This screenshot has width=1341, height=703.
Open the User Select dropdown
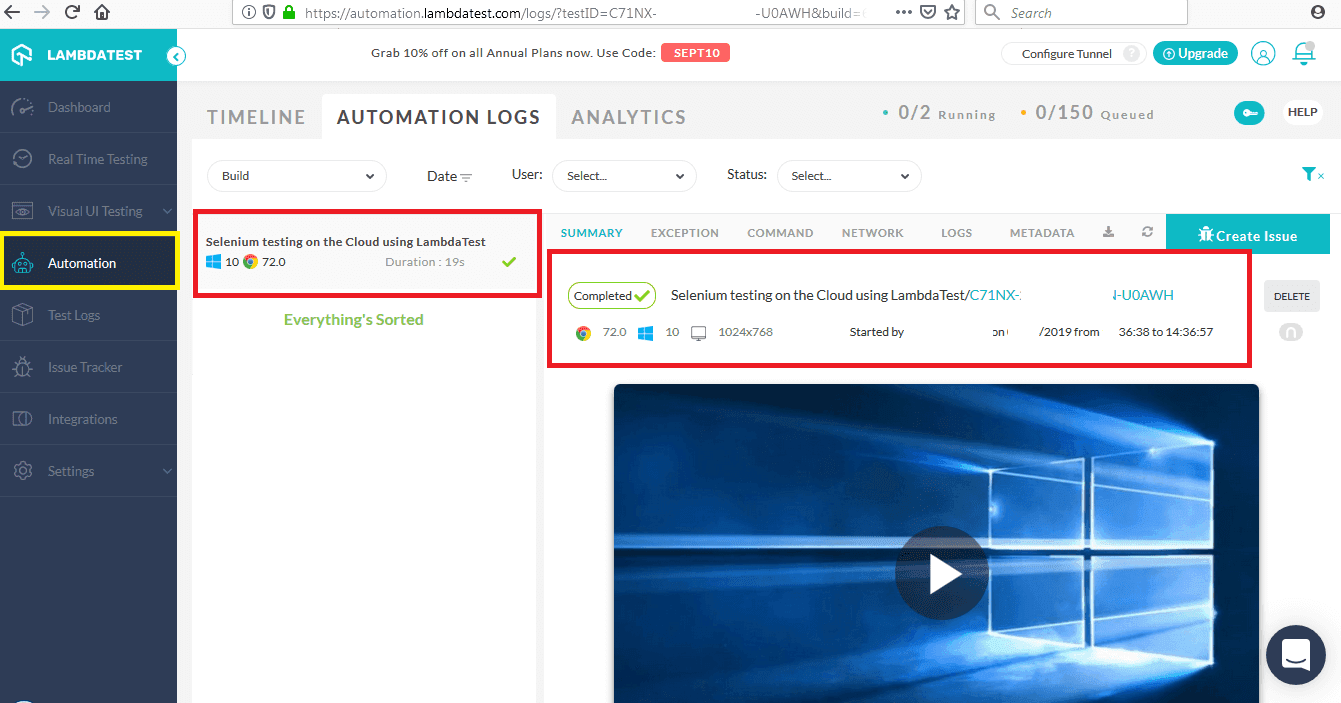click(x=624, y=175)
